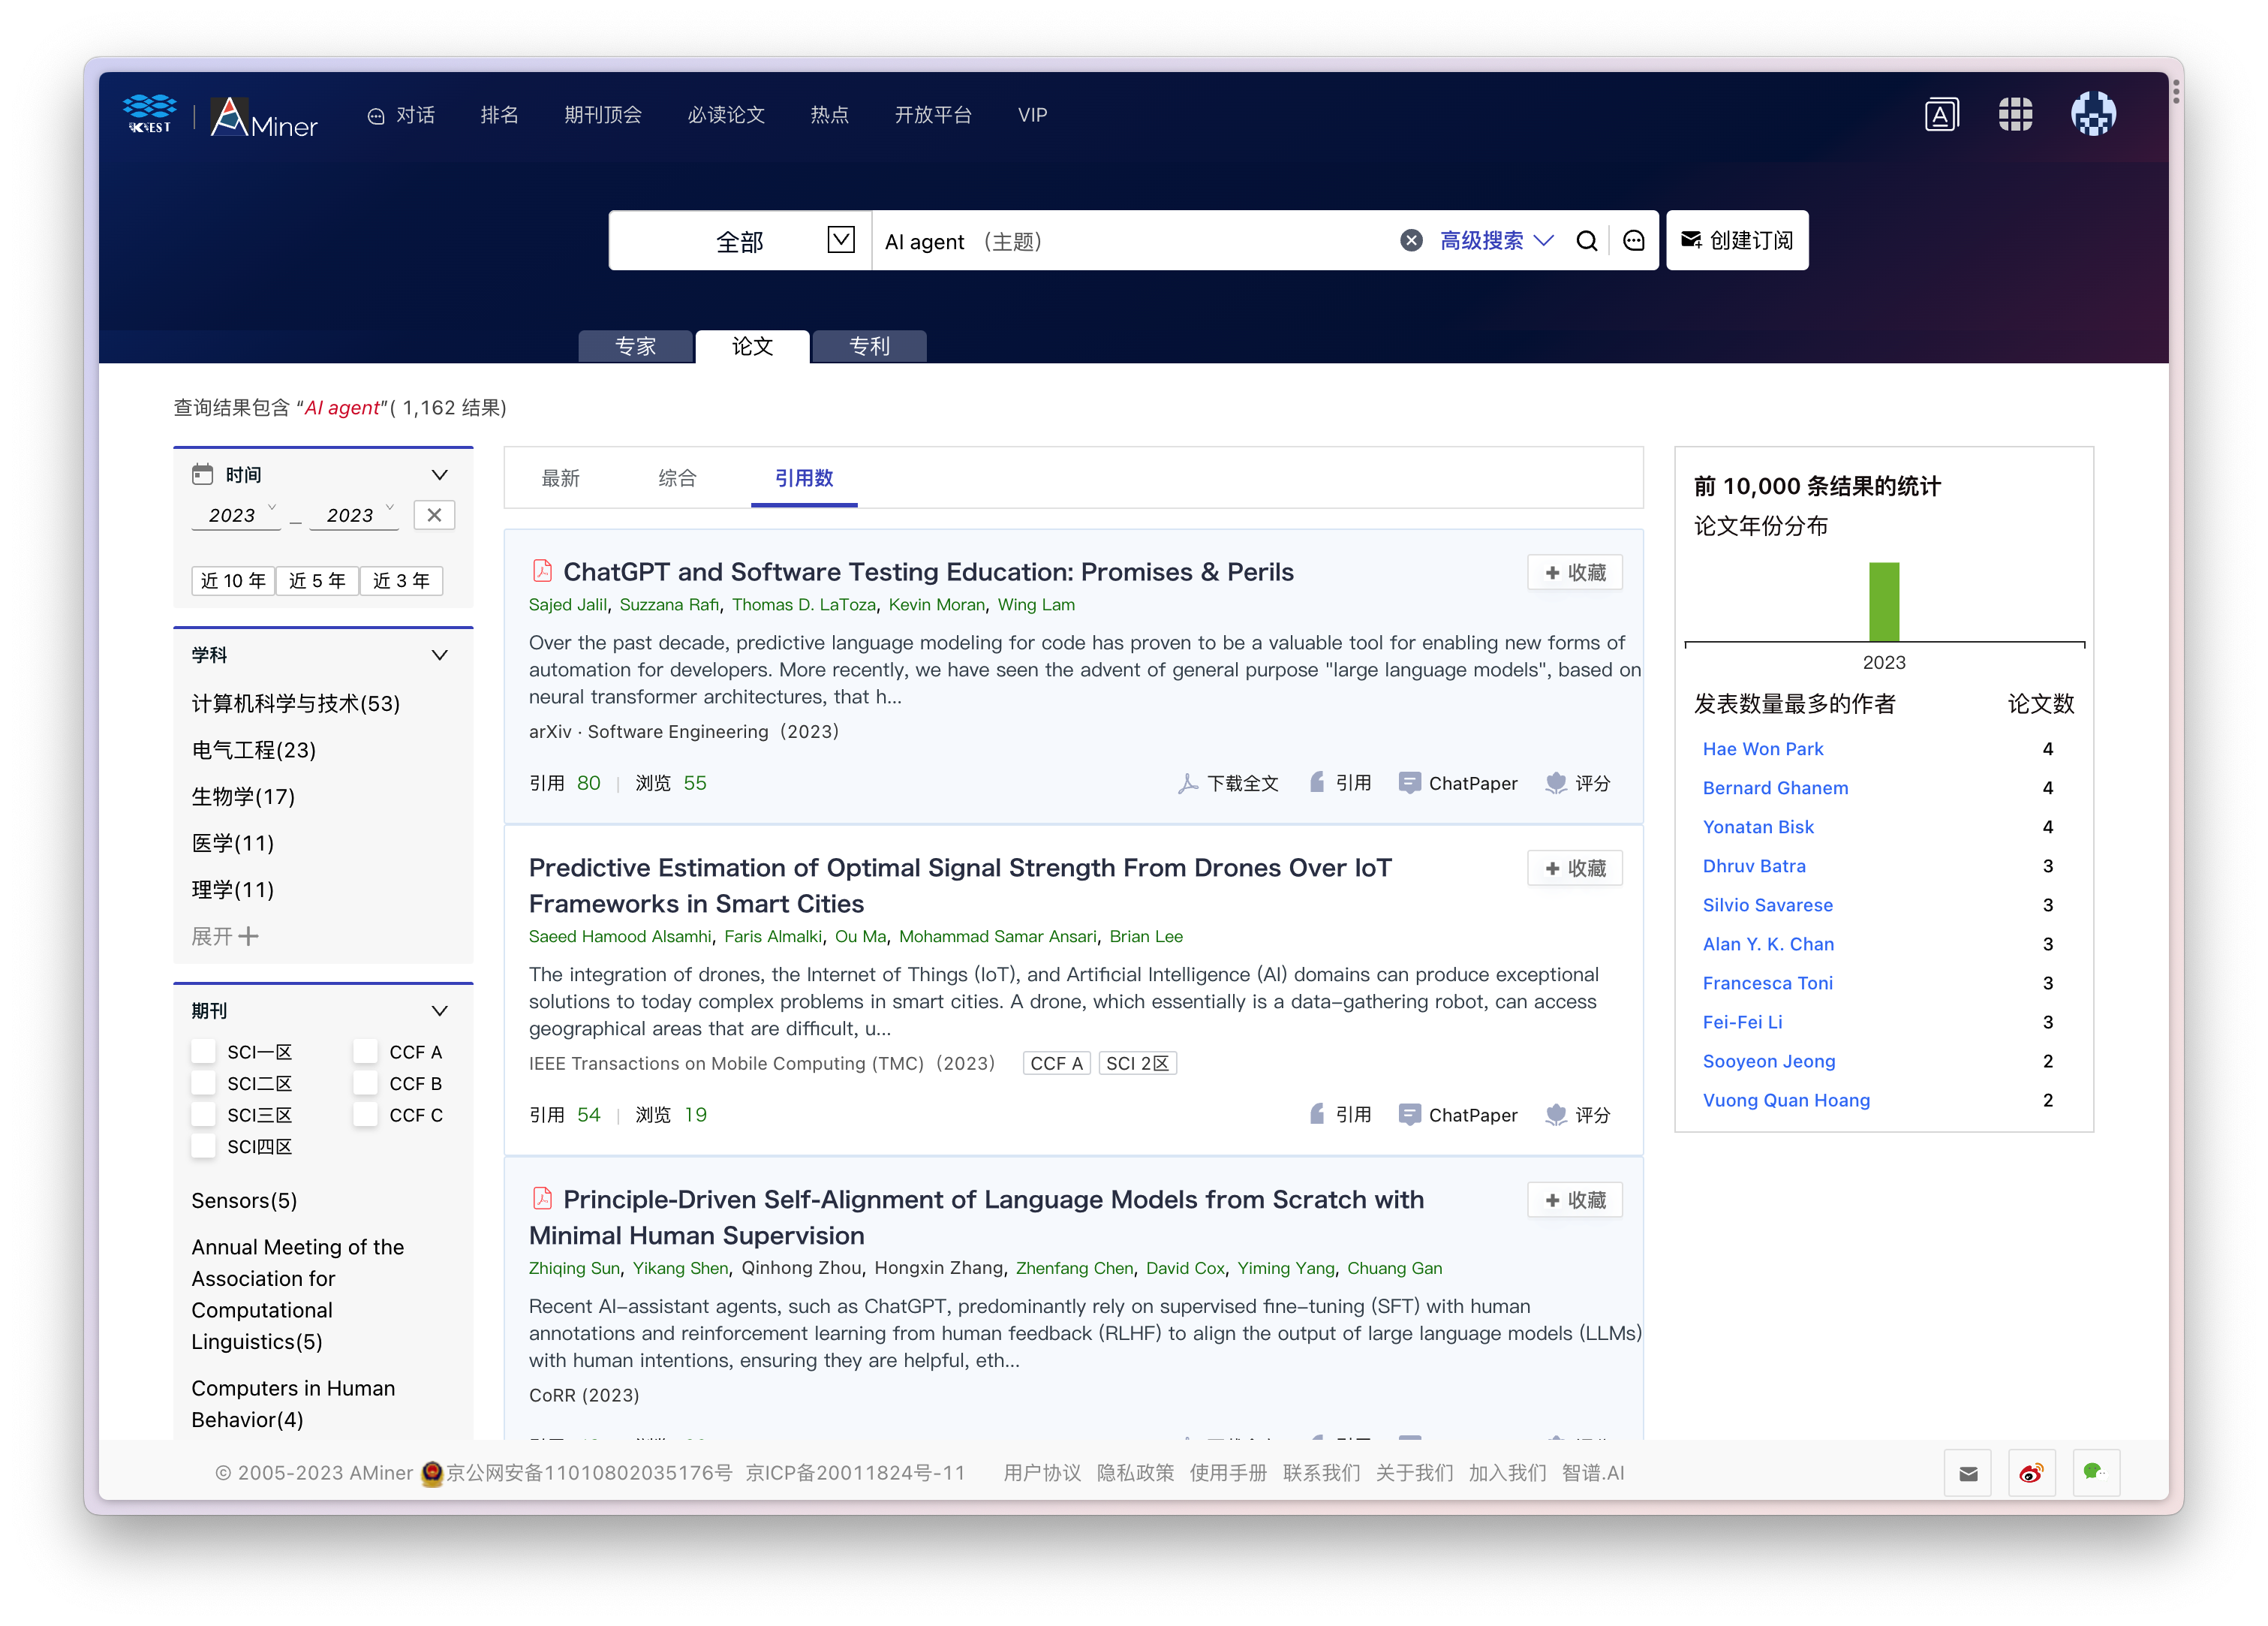Click the user avatar icon
2268x1626 pixels.
(x=2093, y=114)
